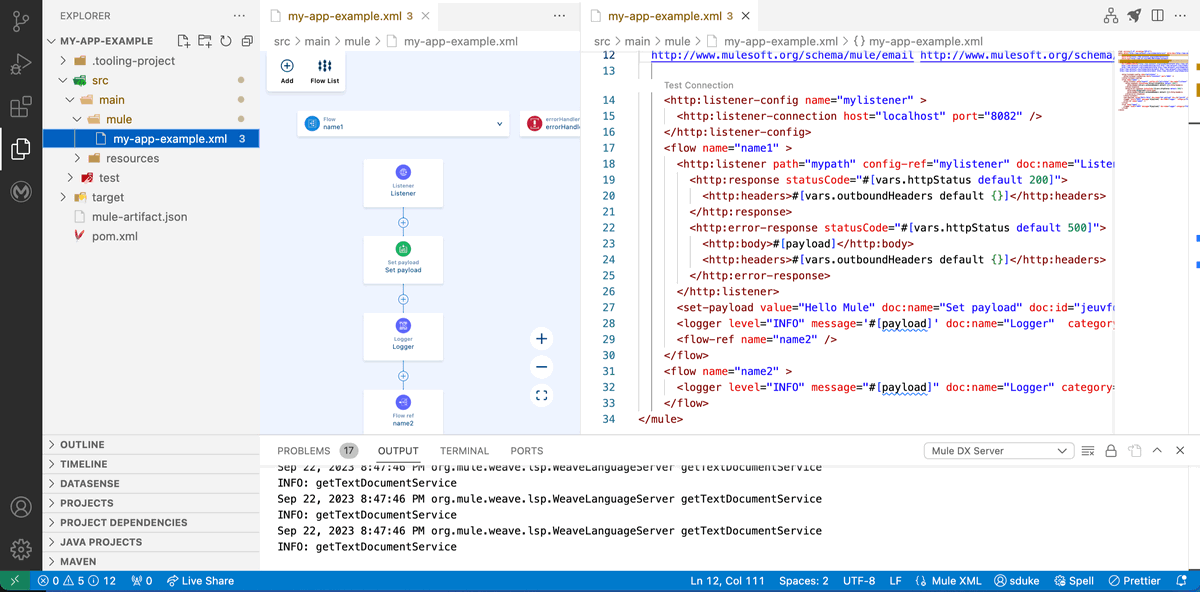The image size is (1200, 592).
Task: Click Live Share in status bar
Action: point(200,581)
